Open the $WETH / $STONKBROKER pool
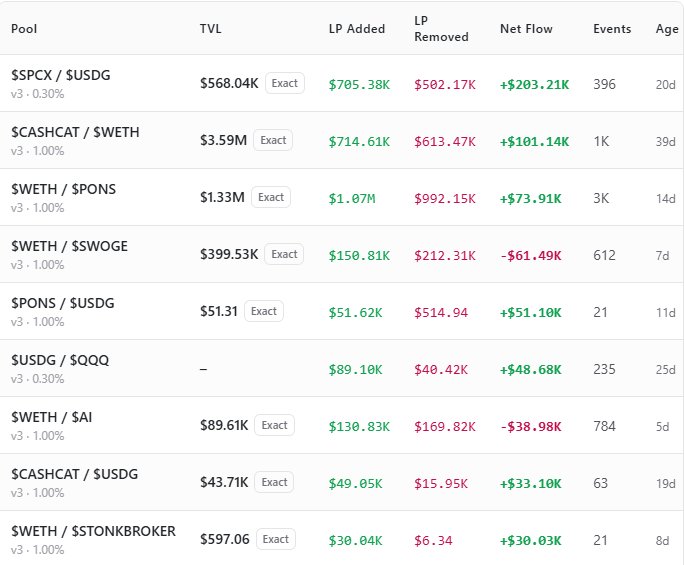Viewport: 684px width, 565px height. tap(342, 538)
